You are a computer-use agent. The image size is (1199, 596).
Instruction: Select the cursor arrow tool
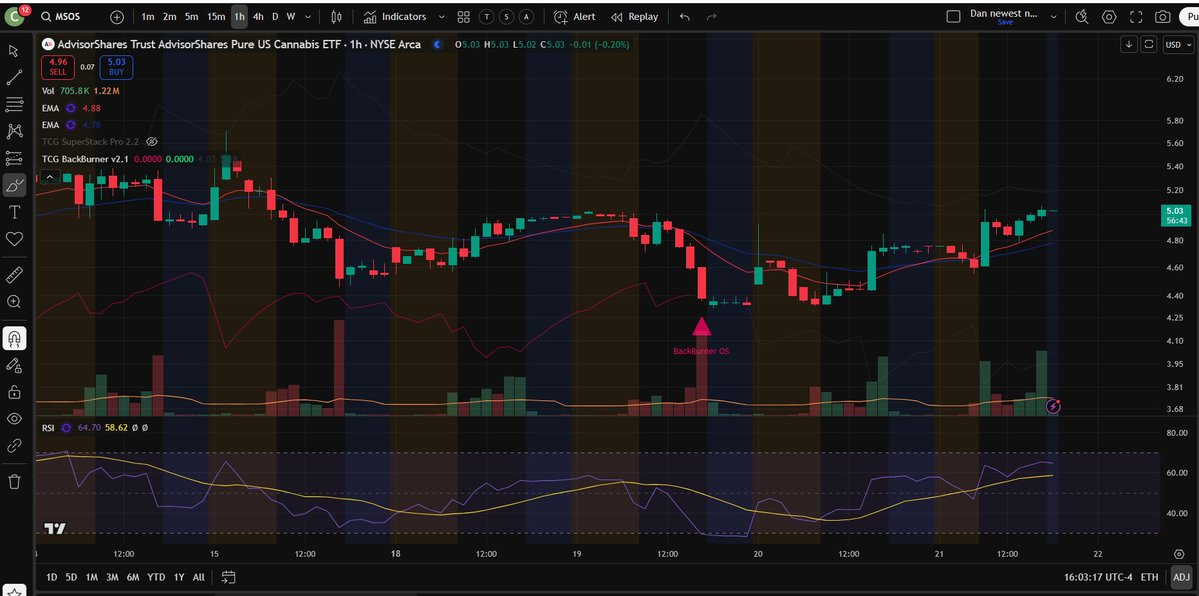(14, 50)
